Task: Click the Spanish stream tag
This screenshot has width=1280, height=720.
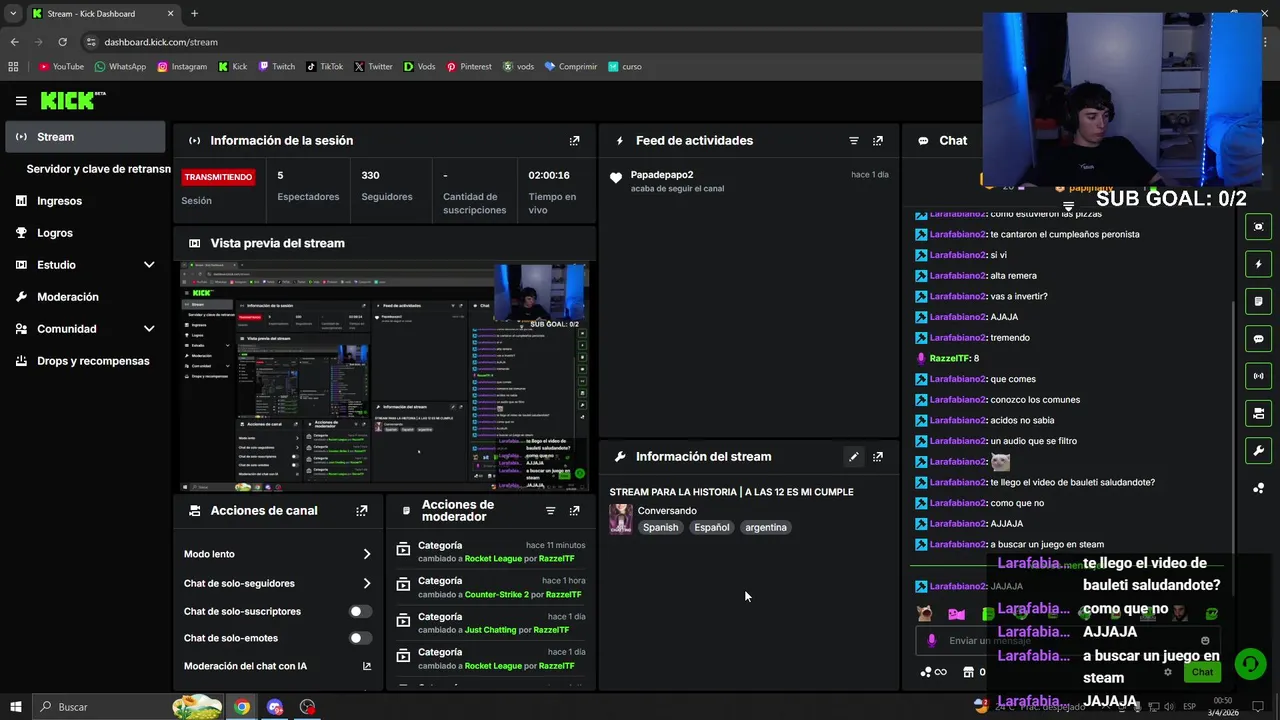Action: click(x=660, y=528)
